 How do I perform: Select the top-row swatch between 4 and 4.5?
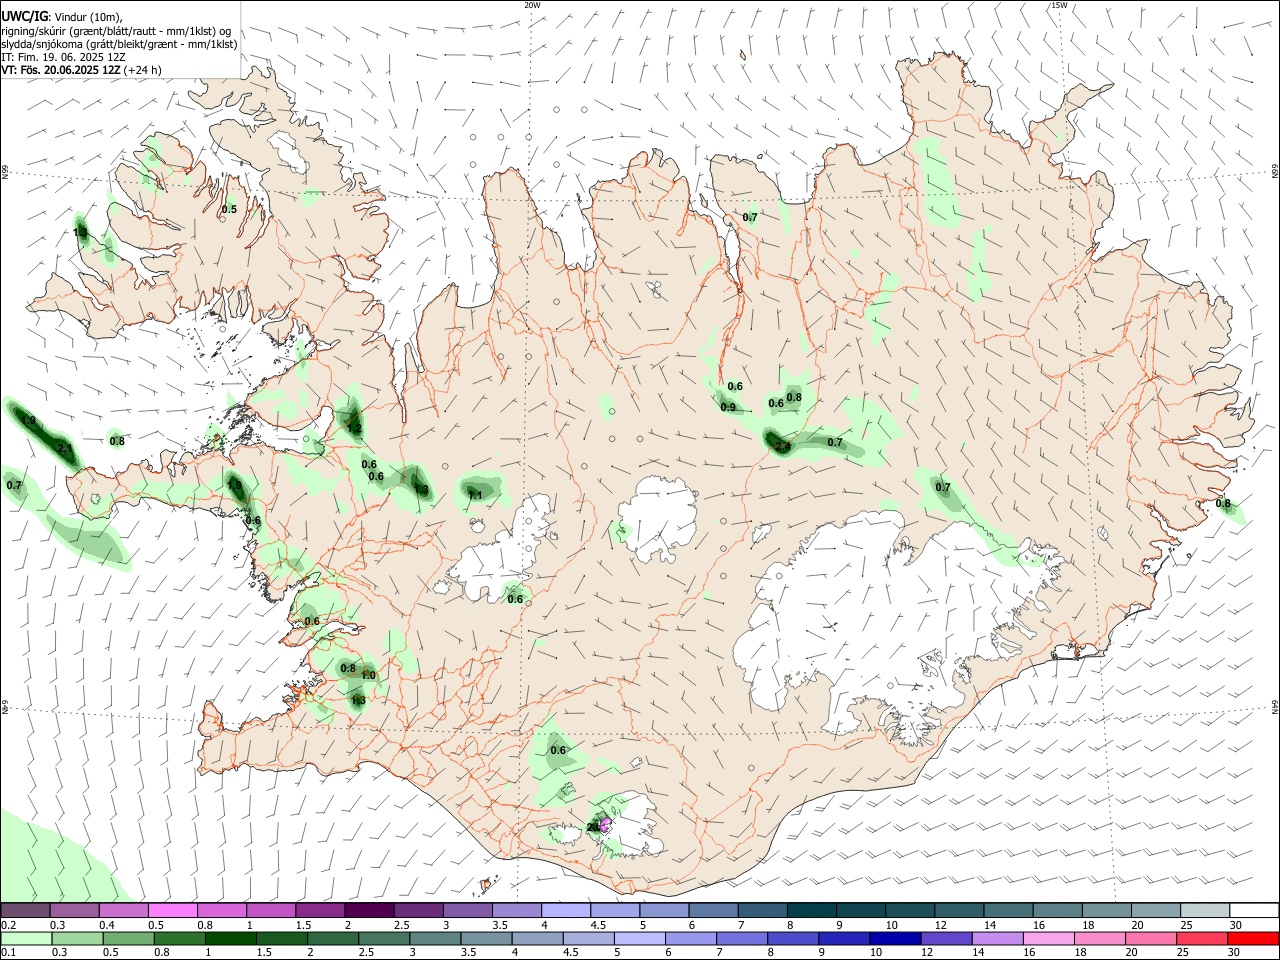click(x=565, y=911)
